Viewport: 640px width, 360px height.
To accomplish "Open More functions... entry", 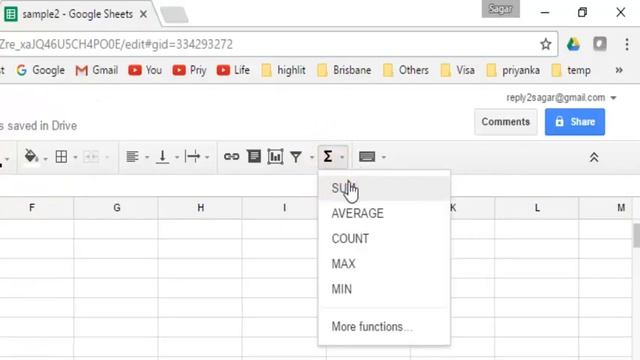I will 384,327.
